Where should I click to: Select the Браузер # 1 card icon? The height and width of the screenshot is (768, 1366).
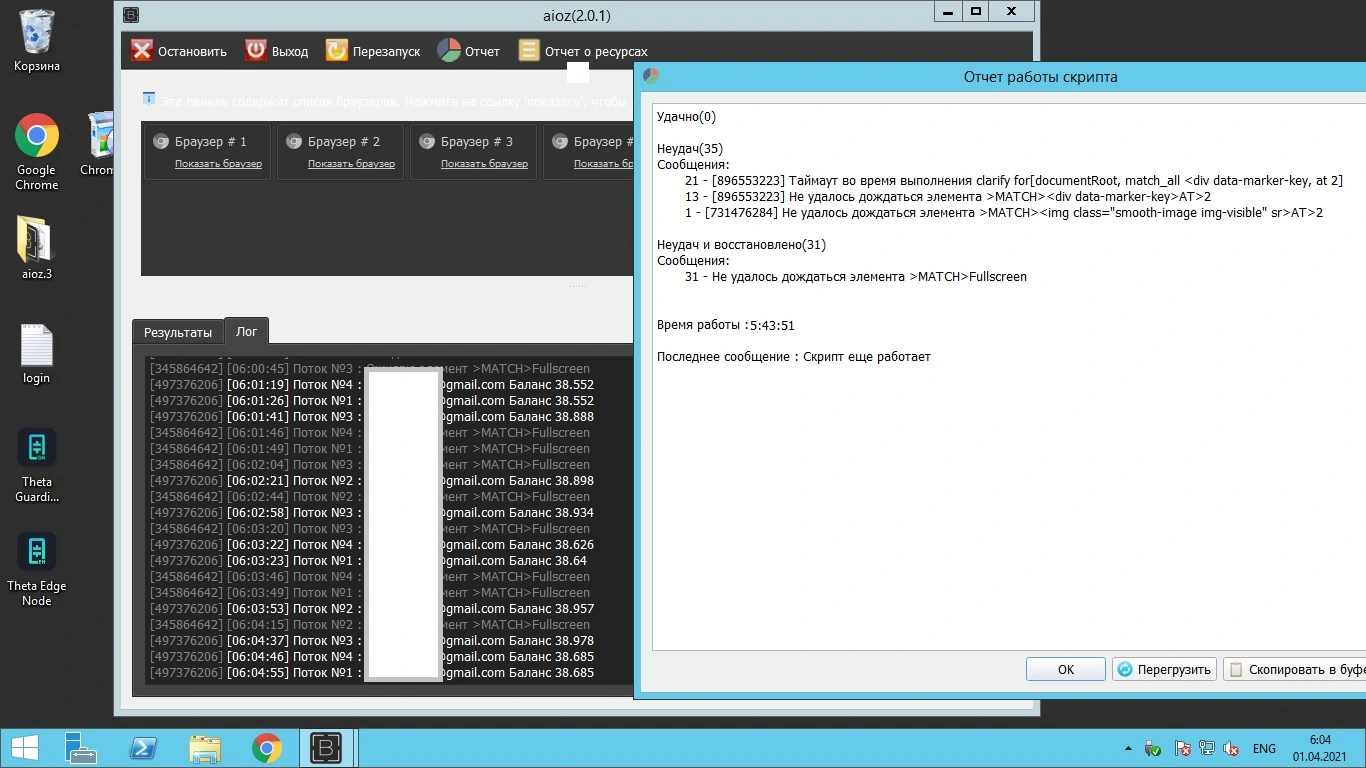point(160,142)
